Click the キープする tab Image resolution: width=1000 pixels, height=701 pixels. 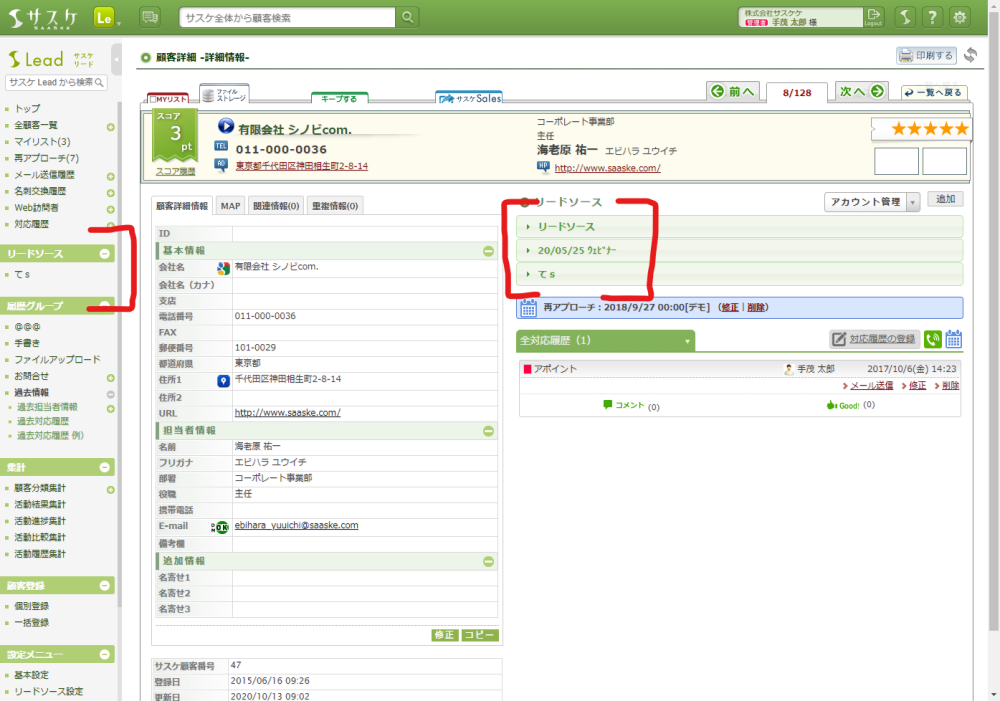[x=339, y=99]
